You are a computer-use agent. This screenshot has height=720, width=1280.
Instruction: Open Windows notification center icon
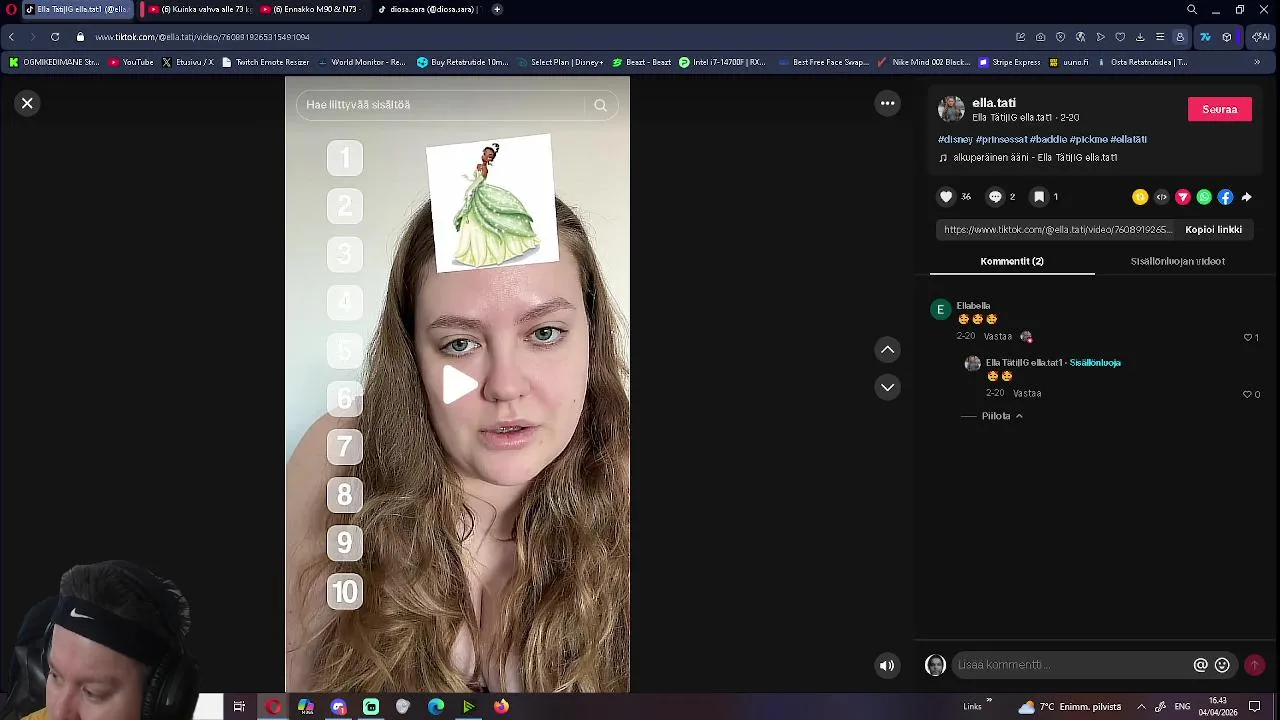(x=1255, y=707)
